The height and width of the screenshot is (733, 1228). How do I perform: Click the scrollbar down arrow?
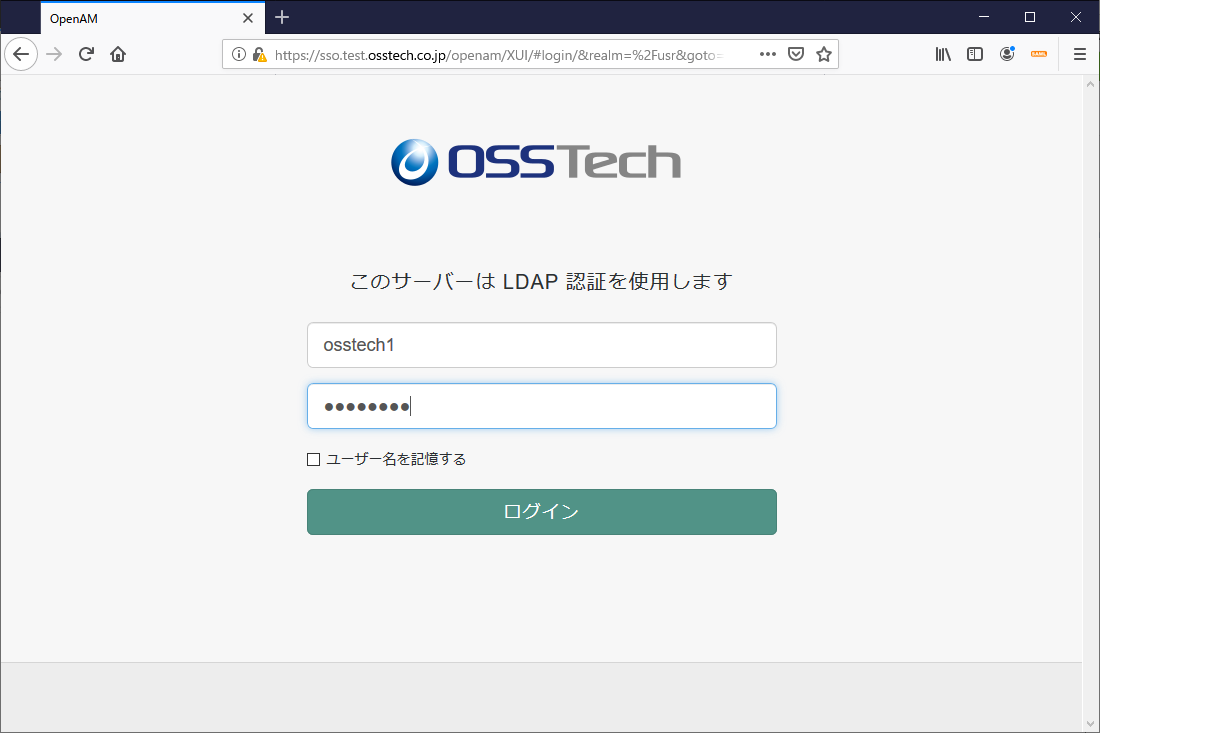point(1091,723)
